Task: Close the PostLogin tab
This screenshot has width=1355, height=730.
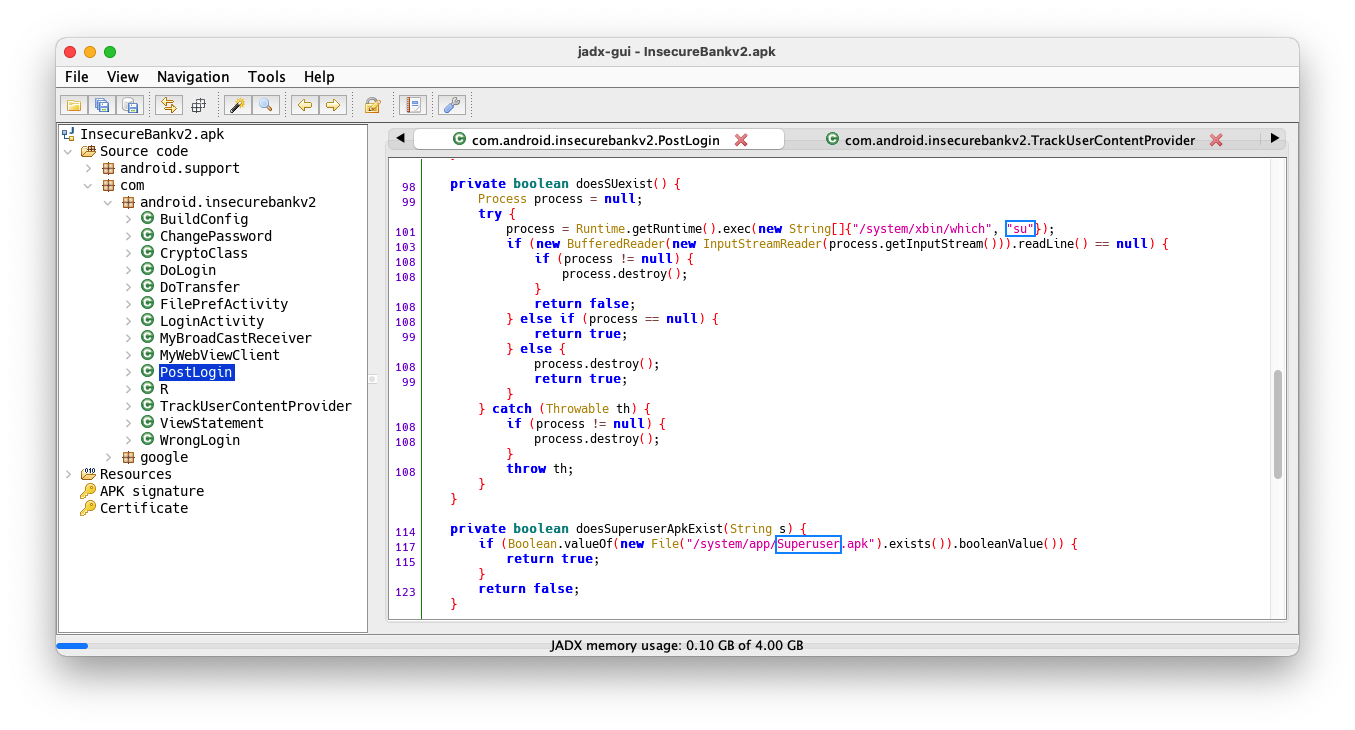Action: (741, 140)
